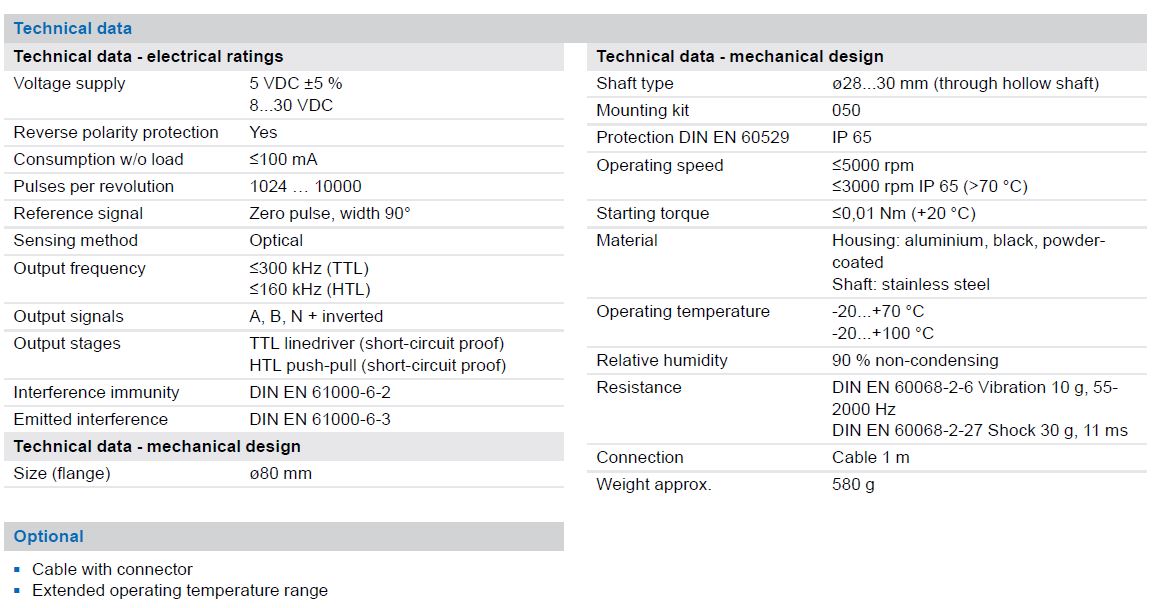Select the "ø80 mm" flange size value
Viewport: 1156px width, 608px height.
click(x=280, y=474)
